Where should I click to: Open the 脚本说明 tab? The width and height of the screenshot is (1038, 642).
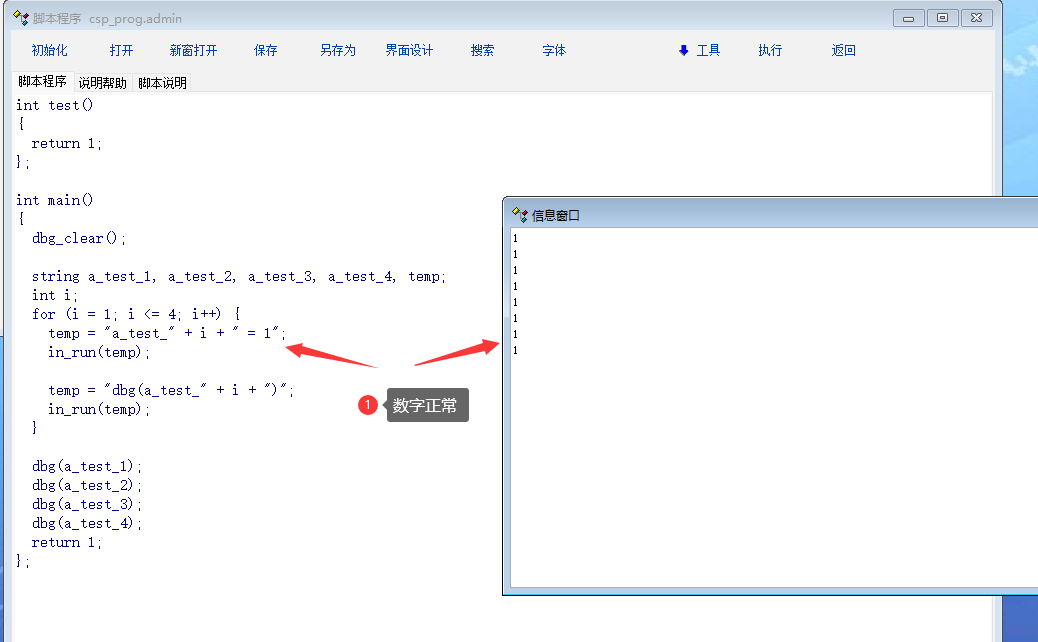point(163,83)
